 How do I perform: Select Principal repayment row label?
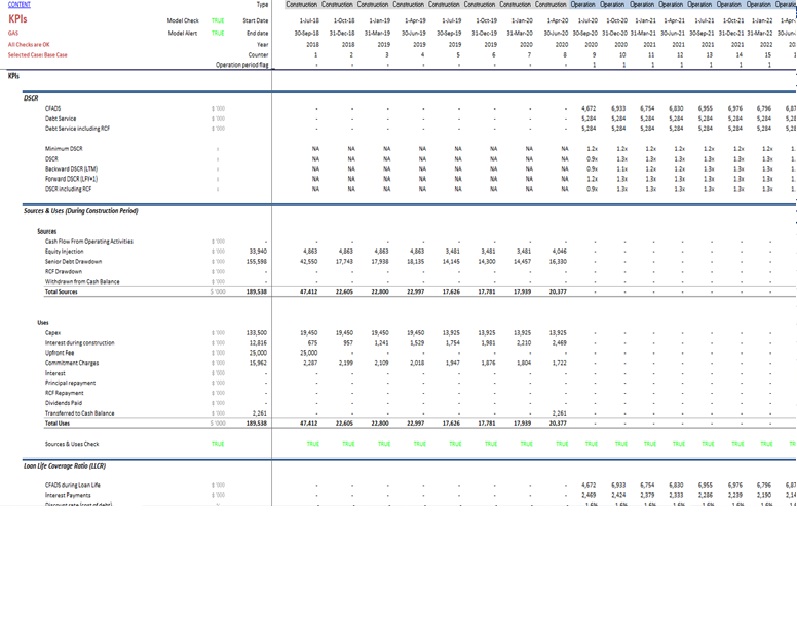click(x=70, y=383)
